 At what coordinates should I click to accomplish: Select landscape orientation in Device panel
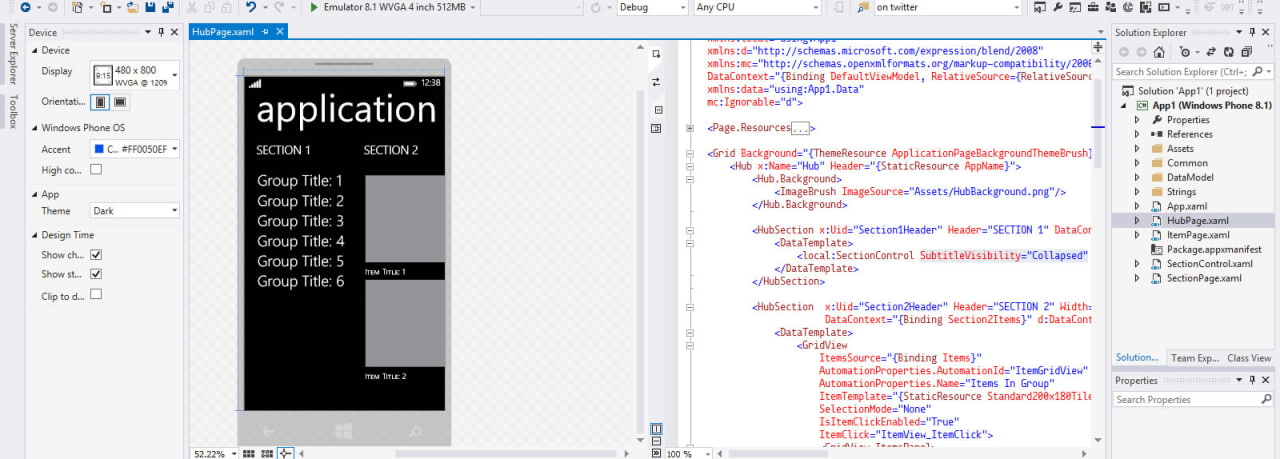(x=119, y=102)
